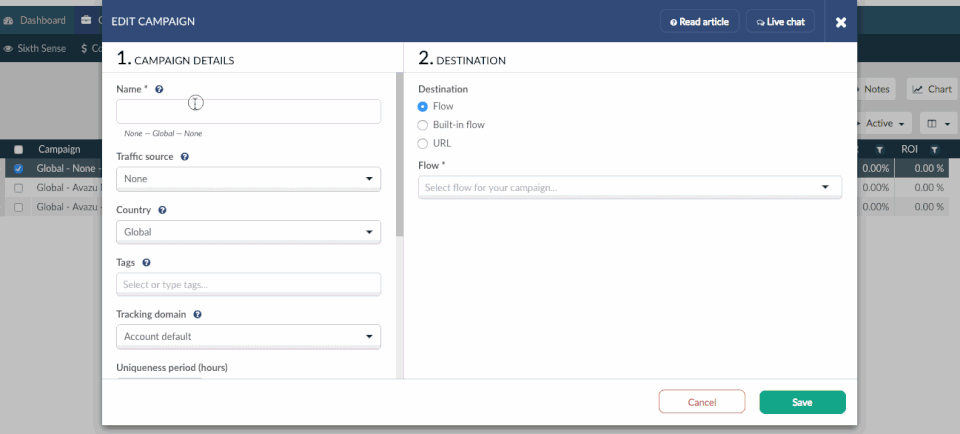
Task: Close the Edit Campaign dialog with X
Action: click(841, 21)
